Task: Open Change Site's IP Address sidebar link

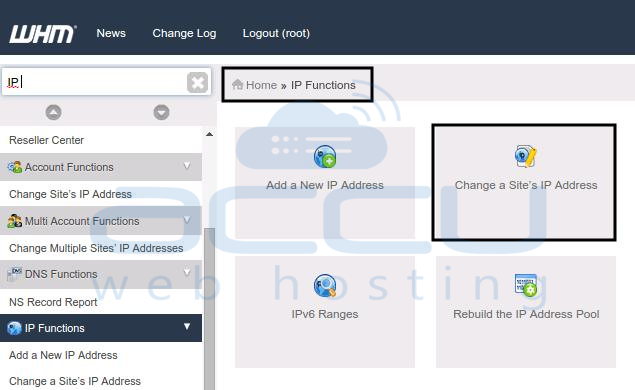Action: click(70, 194)
